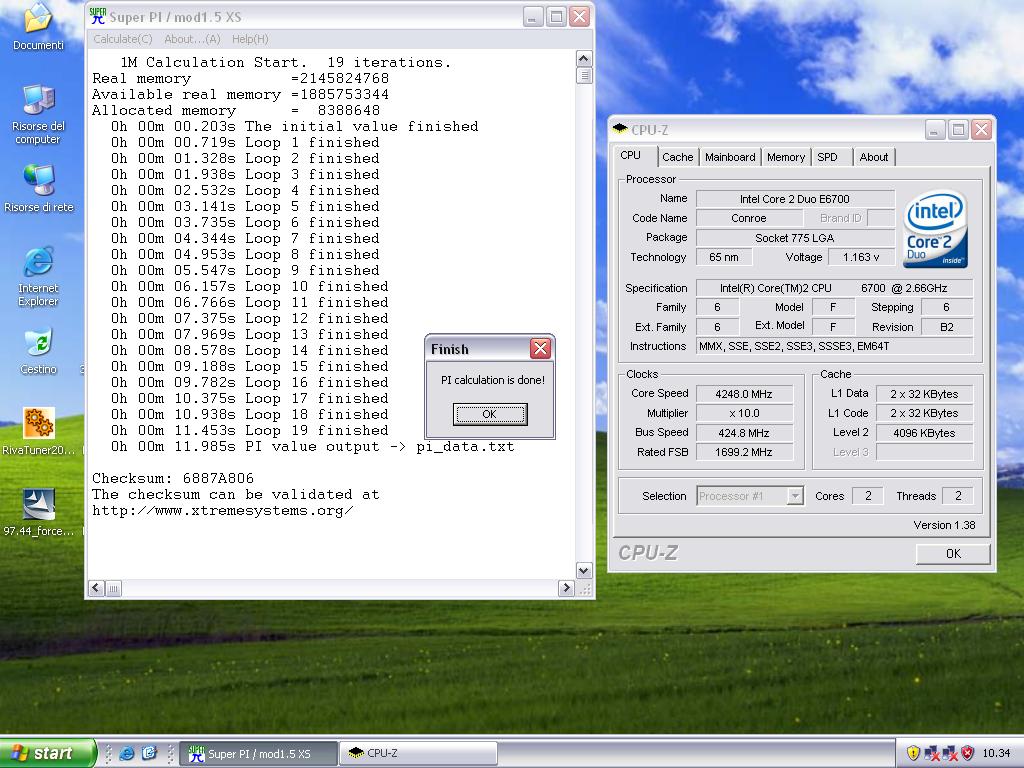Click the OK button in CPU-Z

[x=953, y=553]
